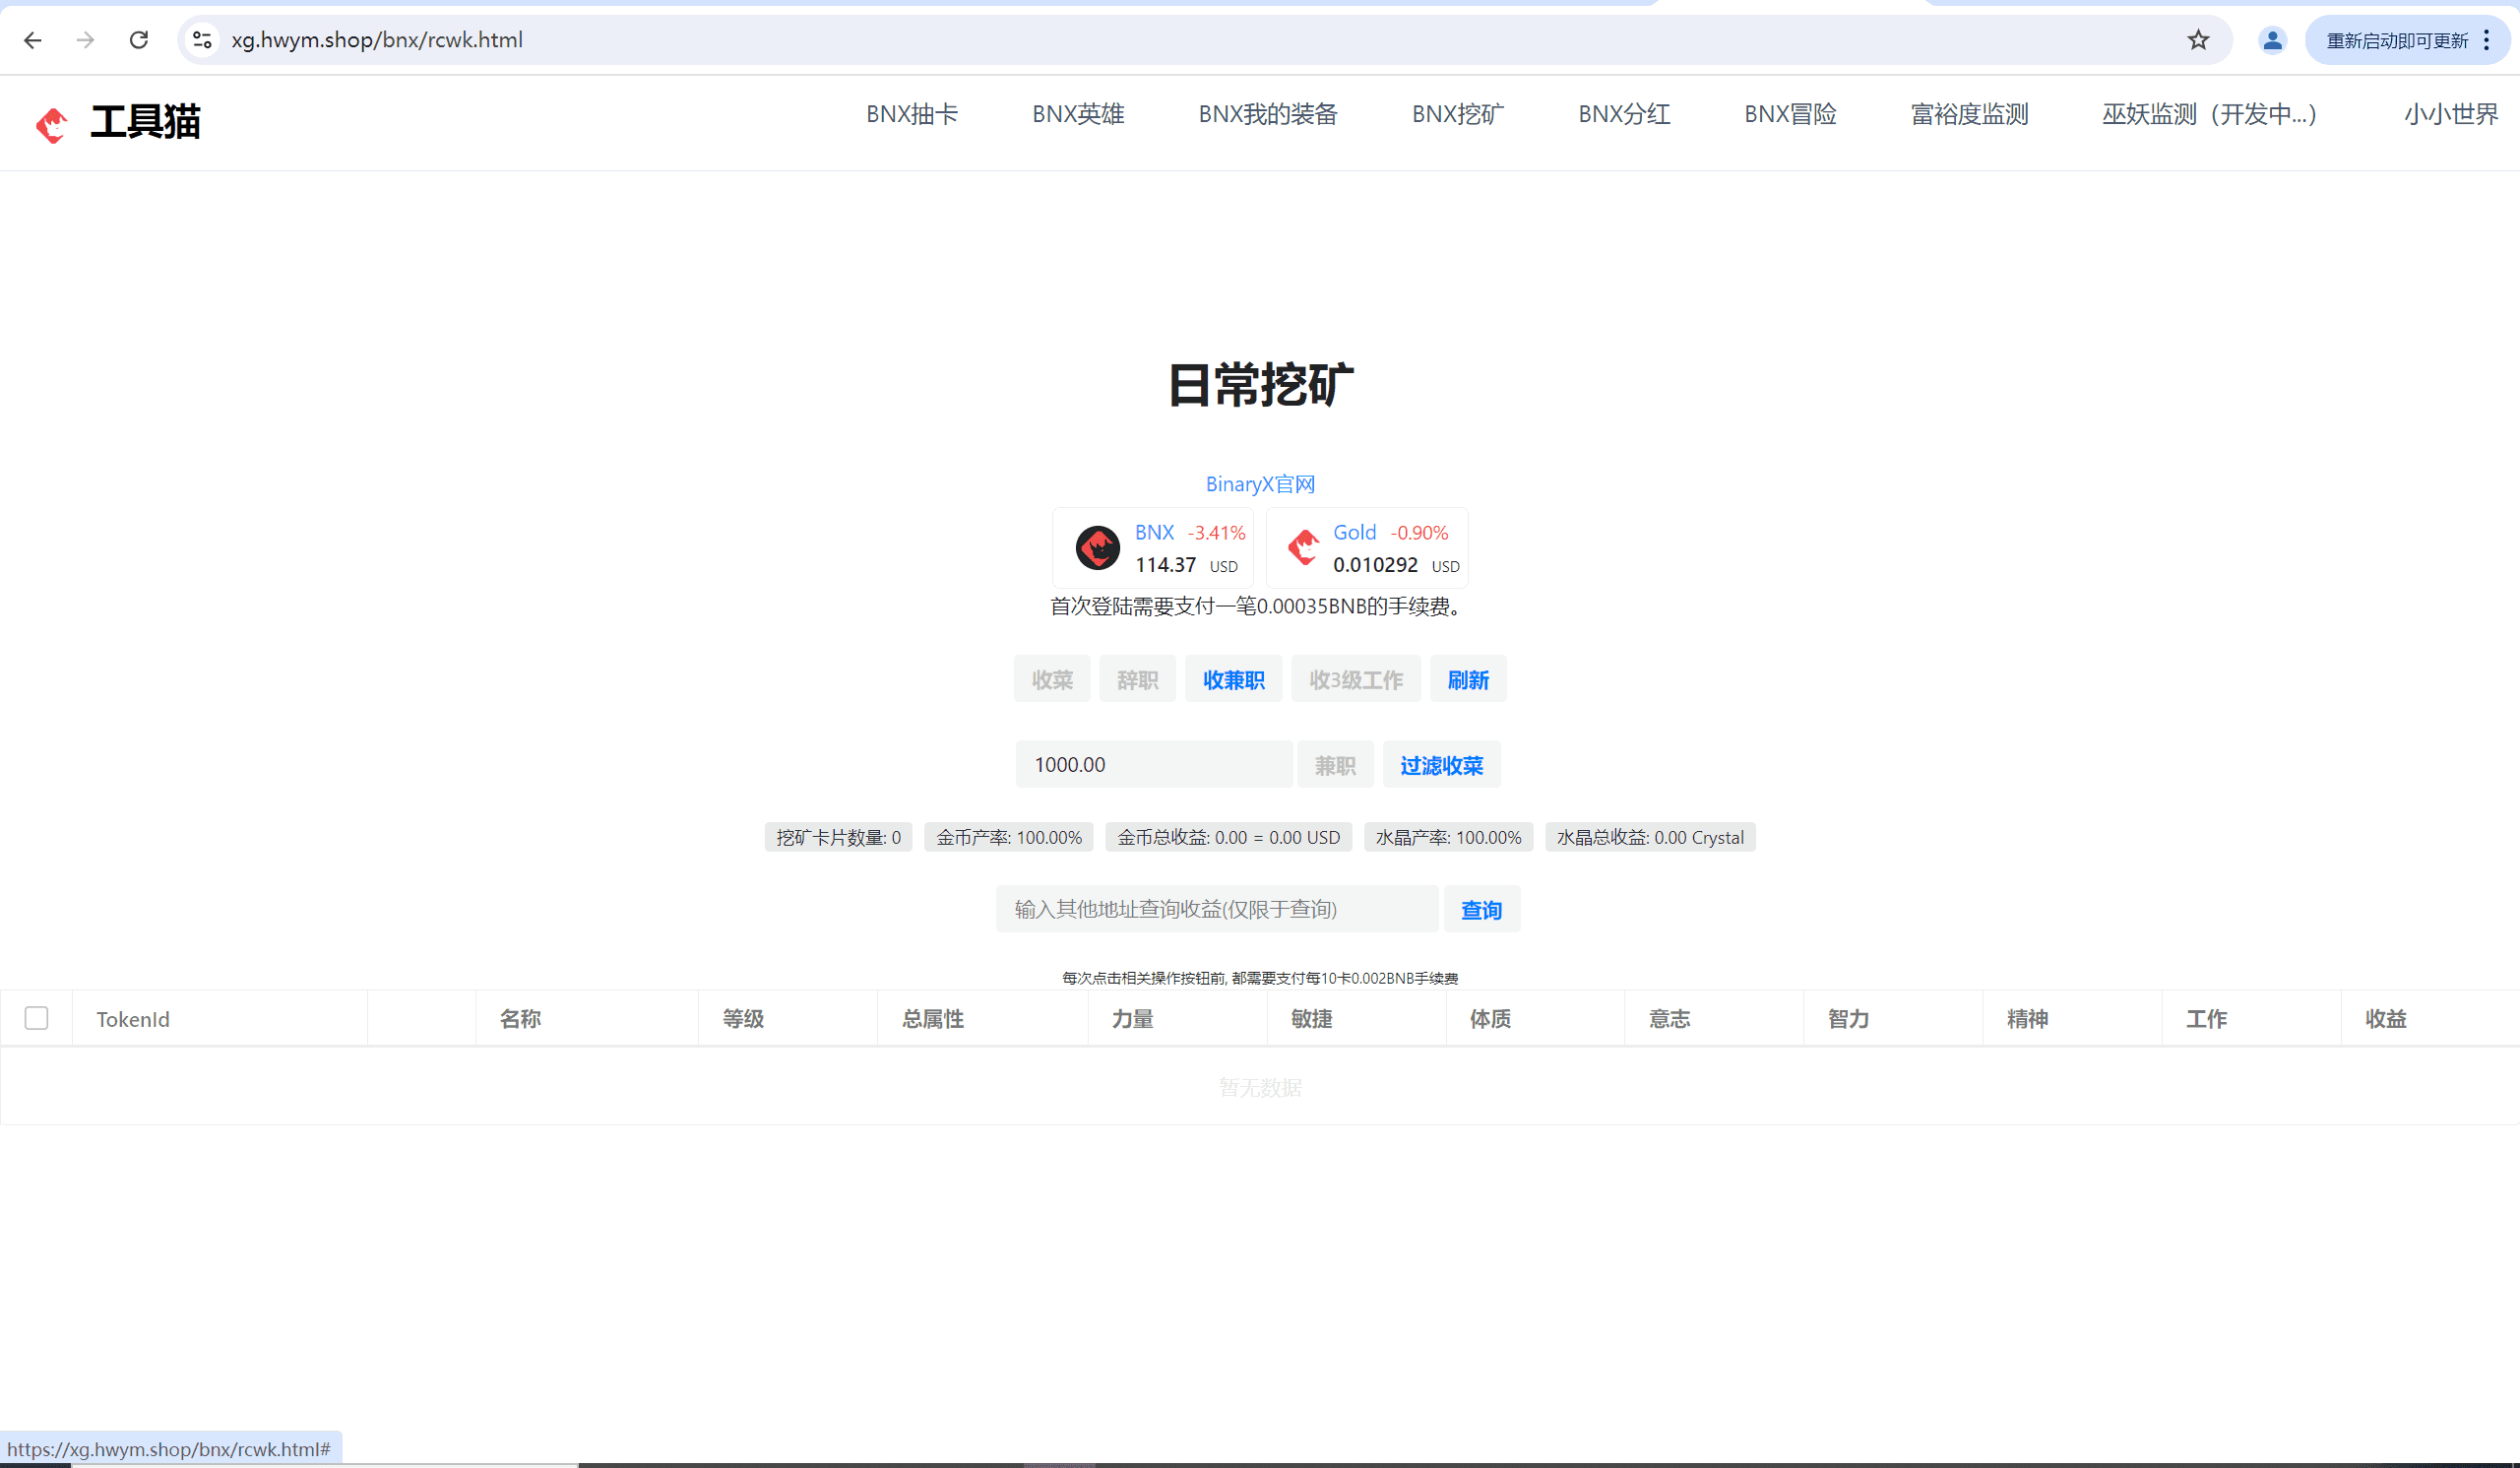The width and height of the screenshot is (2520, 1468).
Task: Bookmark this page with star icon
Action: tap(2197, 40)
